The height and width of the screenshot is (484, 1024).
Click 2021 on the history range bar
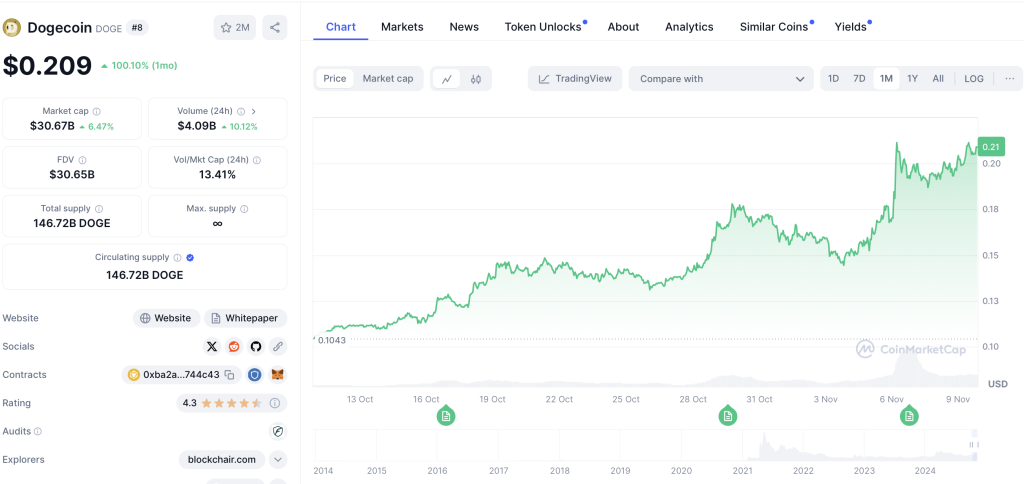(x=741, y=470)
